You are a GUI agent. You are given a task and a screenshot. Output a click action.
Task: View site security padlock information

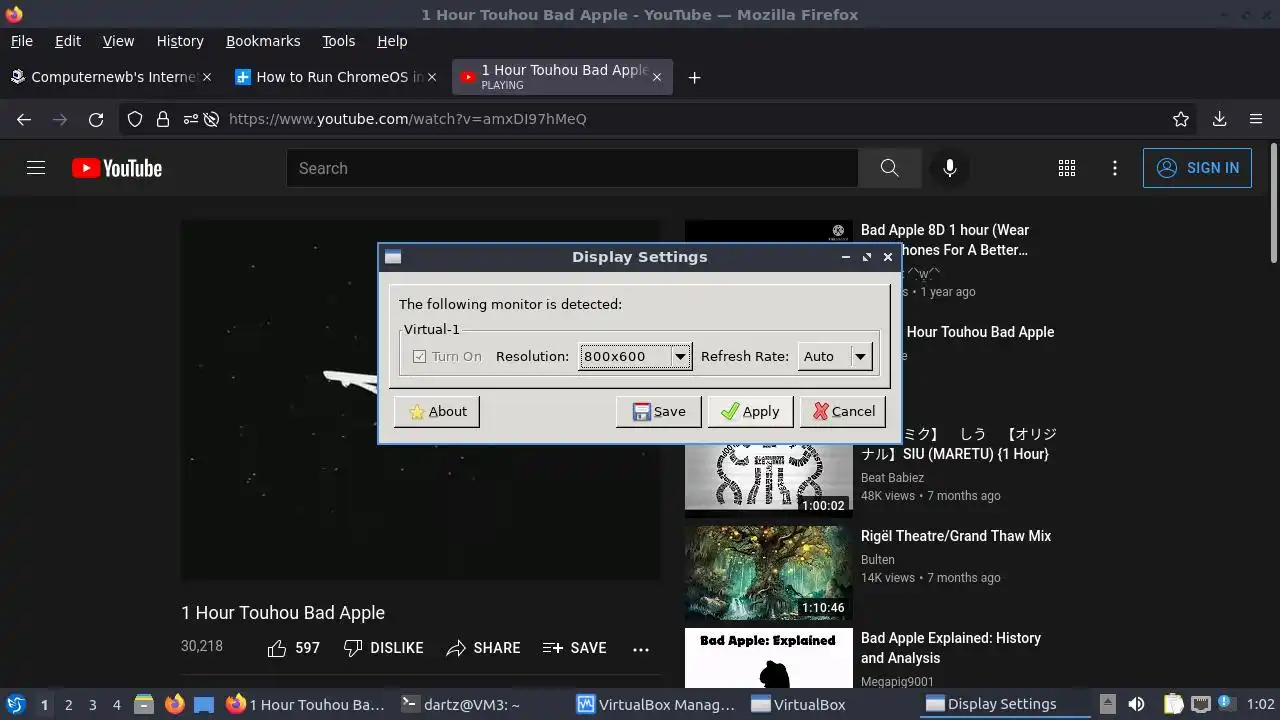(x=162, y=119)
